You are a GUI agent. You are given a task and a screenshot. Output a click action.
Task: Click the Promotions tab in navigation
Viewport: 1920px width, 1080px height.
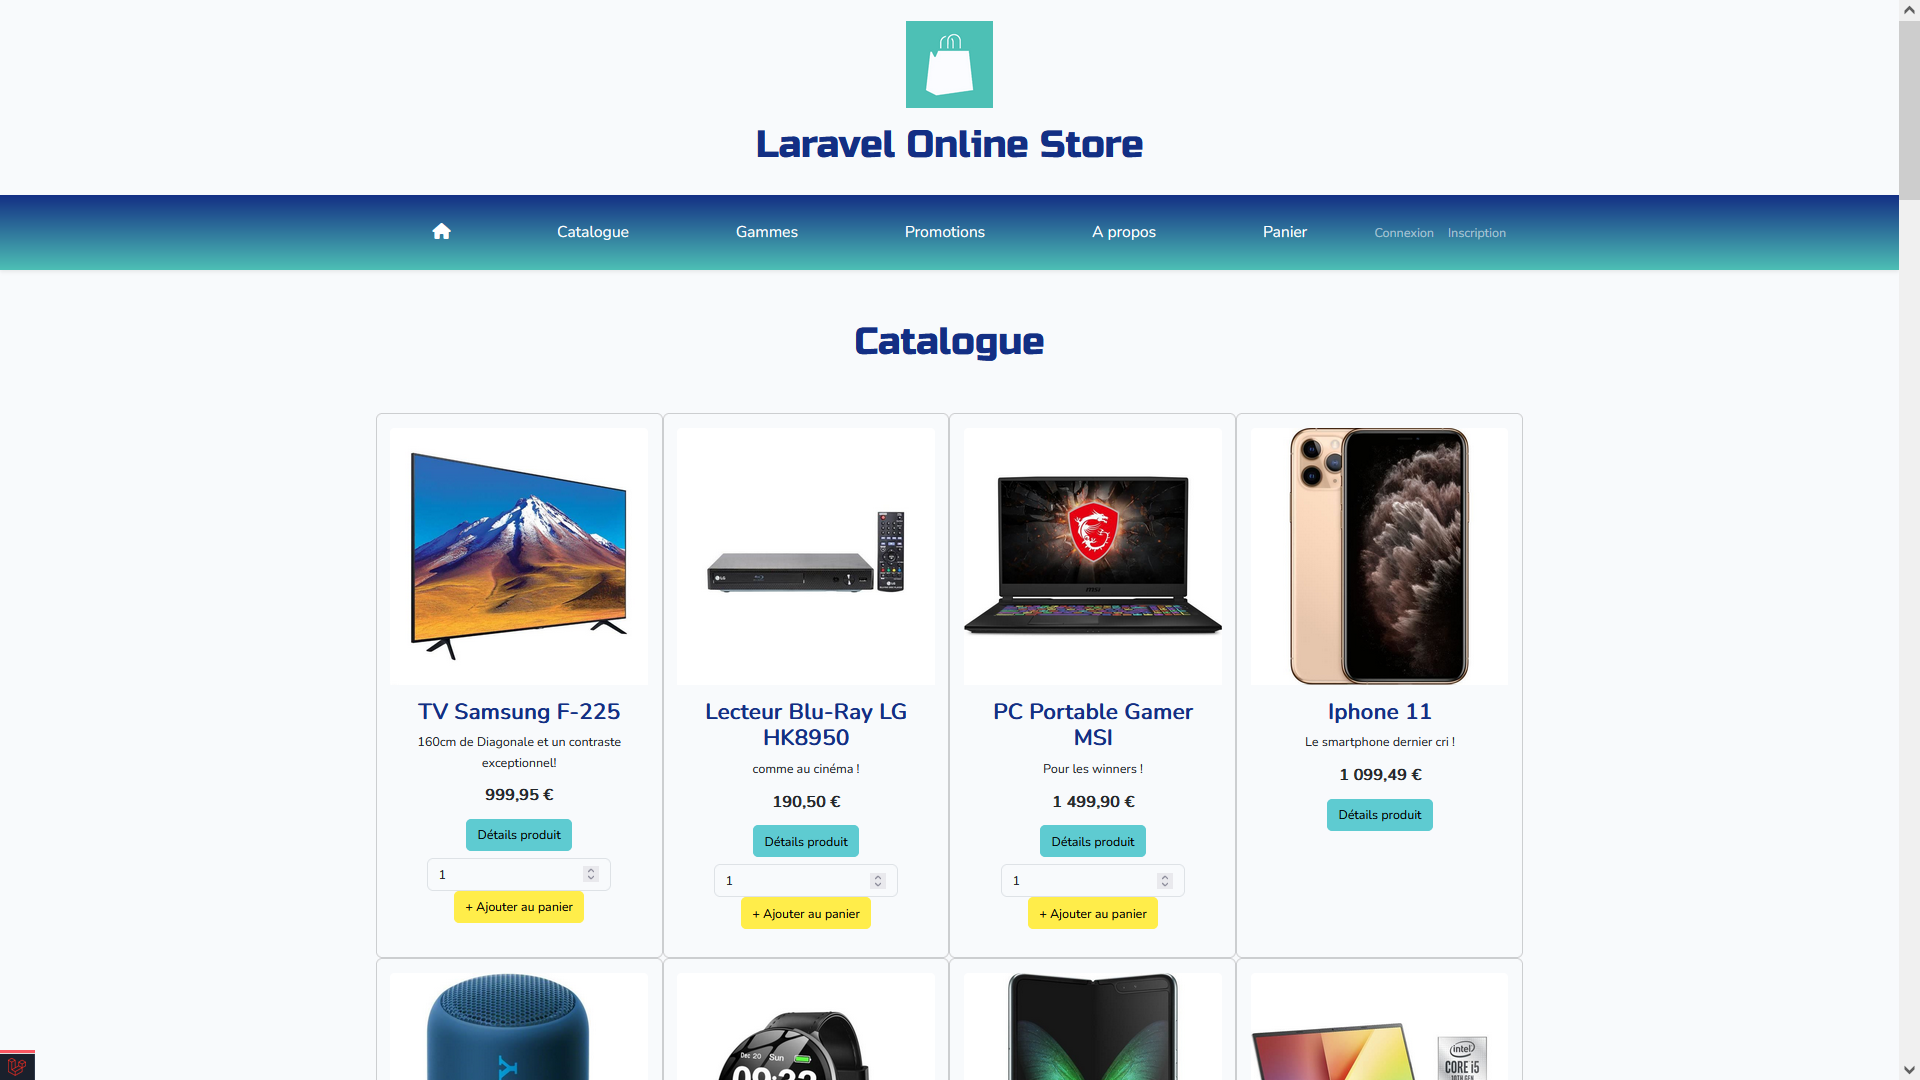tap(944, 231)
